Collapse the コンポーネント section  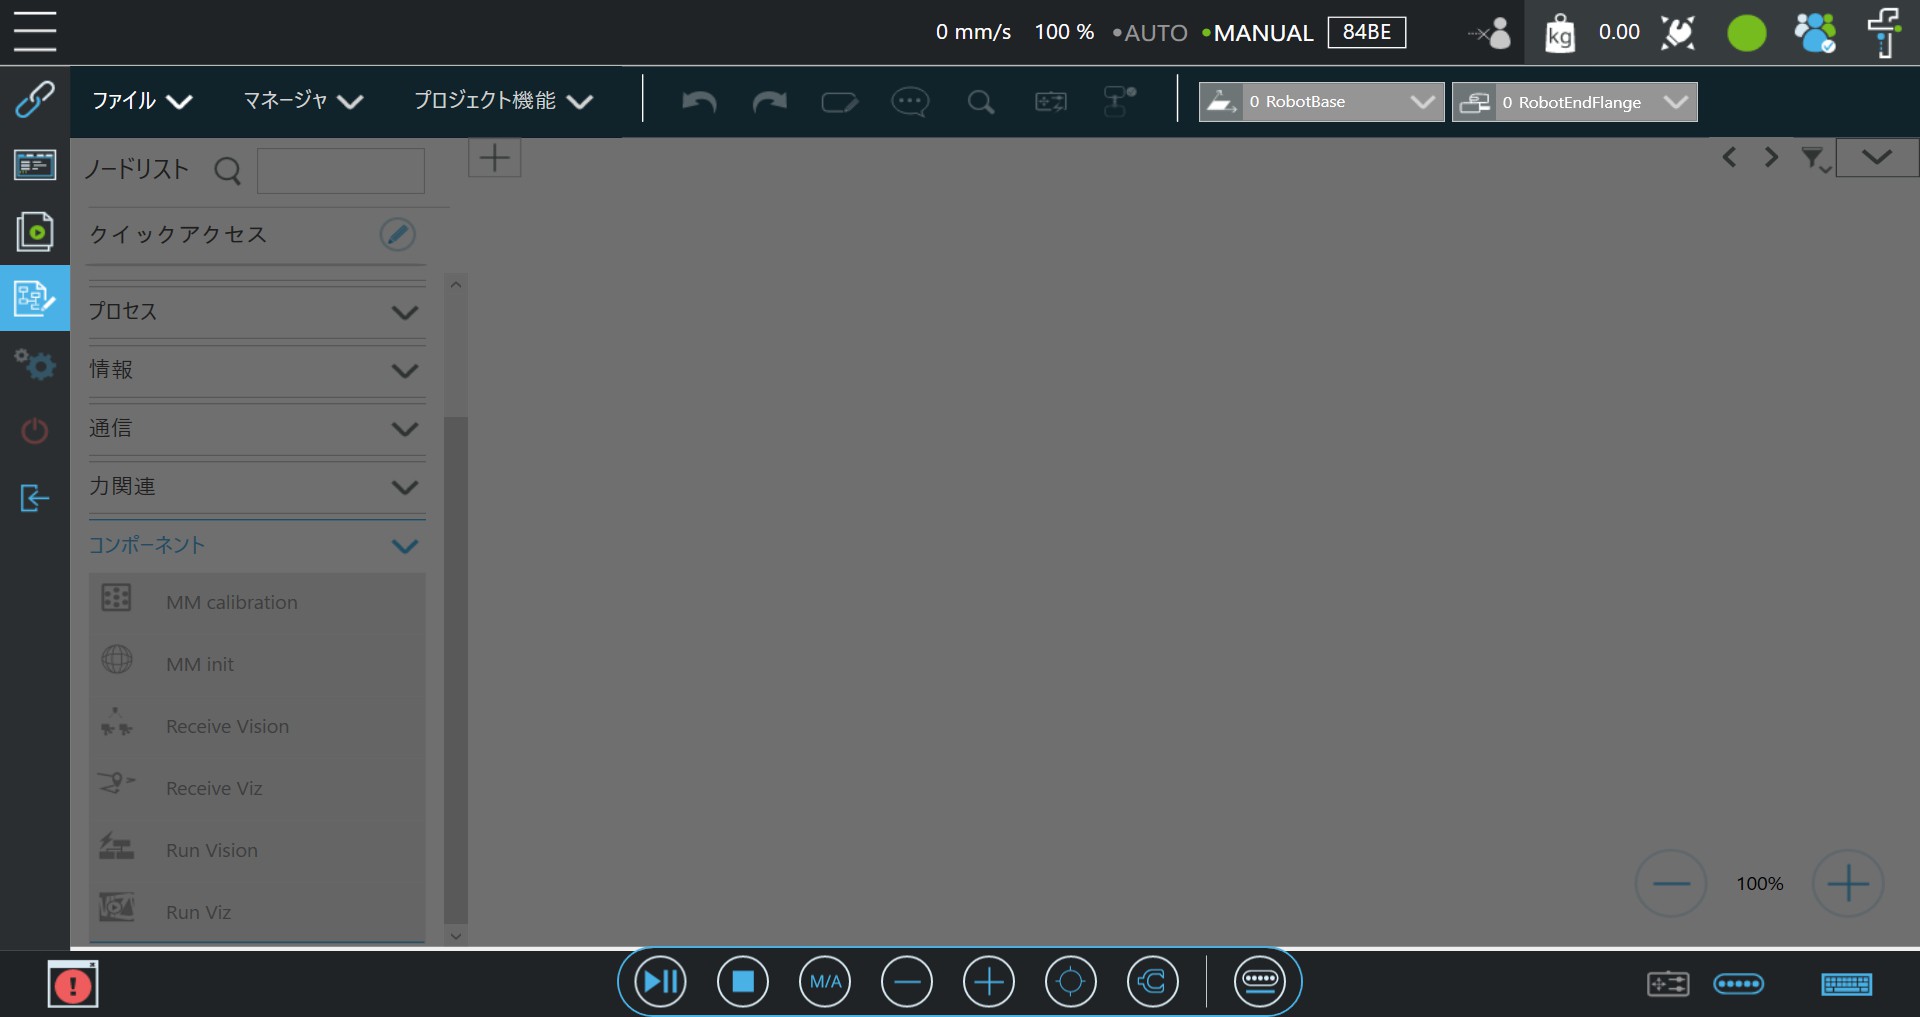point(257,546)
